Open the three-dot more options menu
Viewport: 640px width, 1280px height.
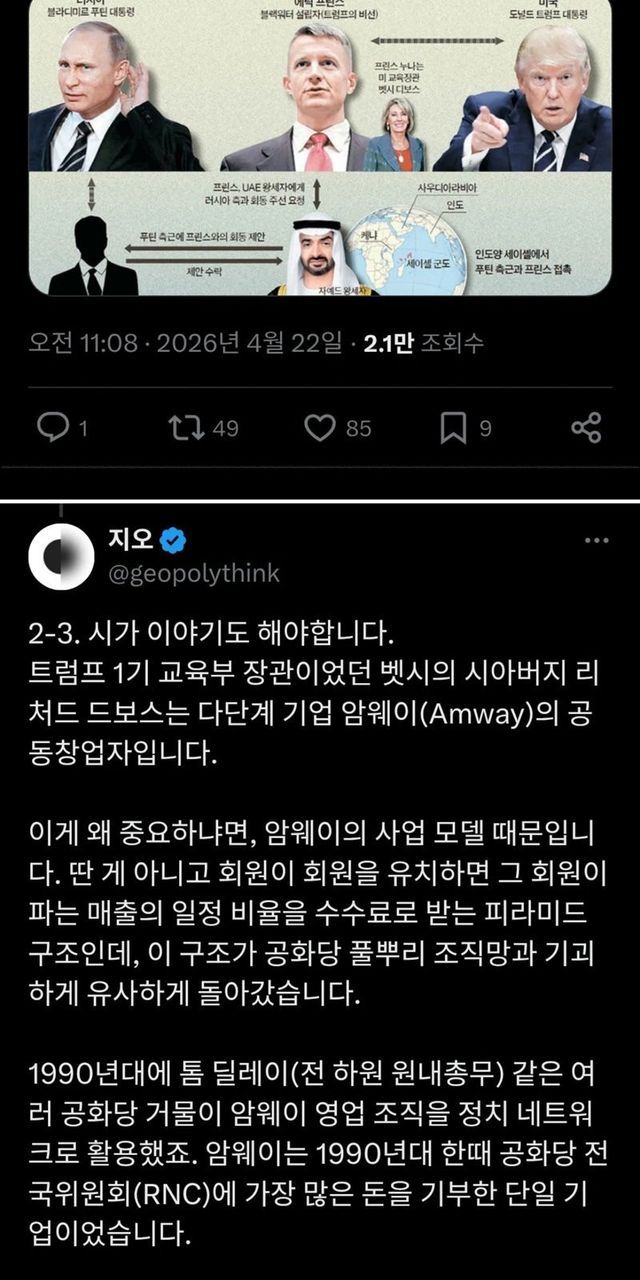click(x=596, y=541)
